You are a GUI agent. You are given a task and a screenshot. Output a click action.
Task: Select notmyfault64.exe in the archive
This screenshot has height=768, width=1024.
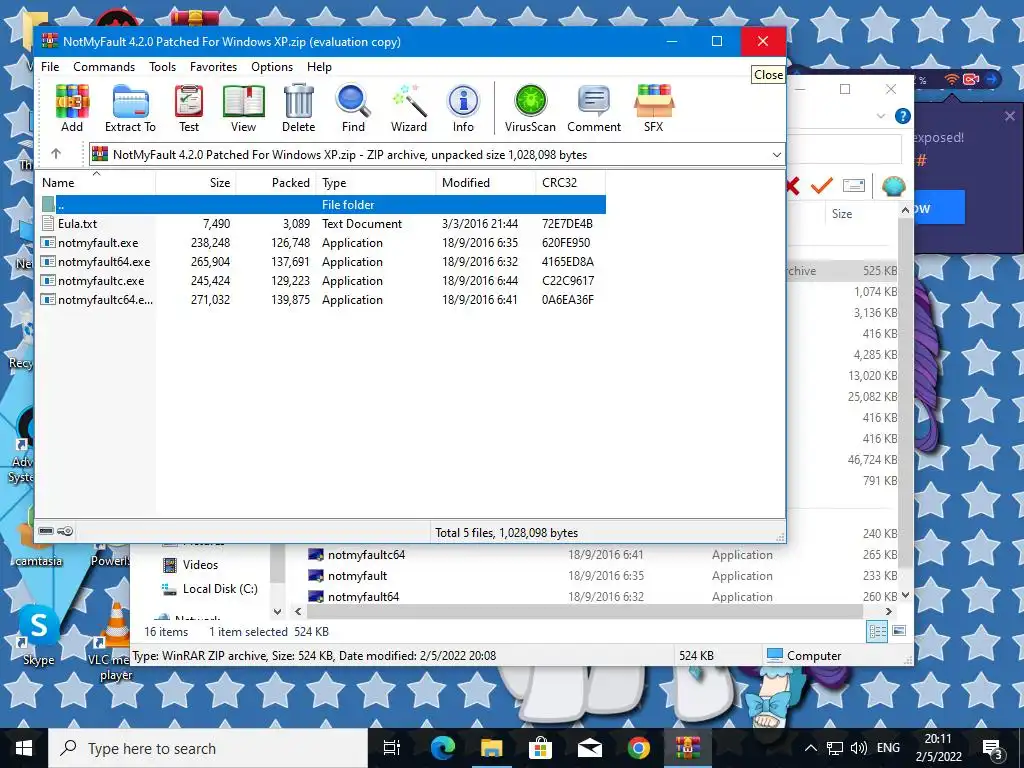coord(322,261)
